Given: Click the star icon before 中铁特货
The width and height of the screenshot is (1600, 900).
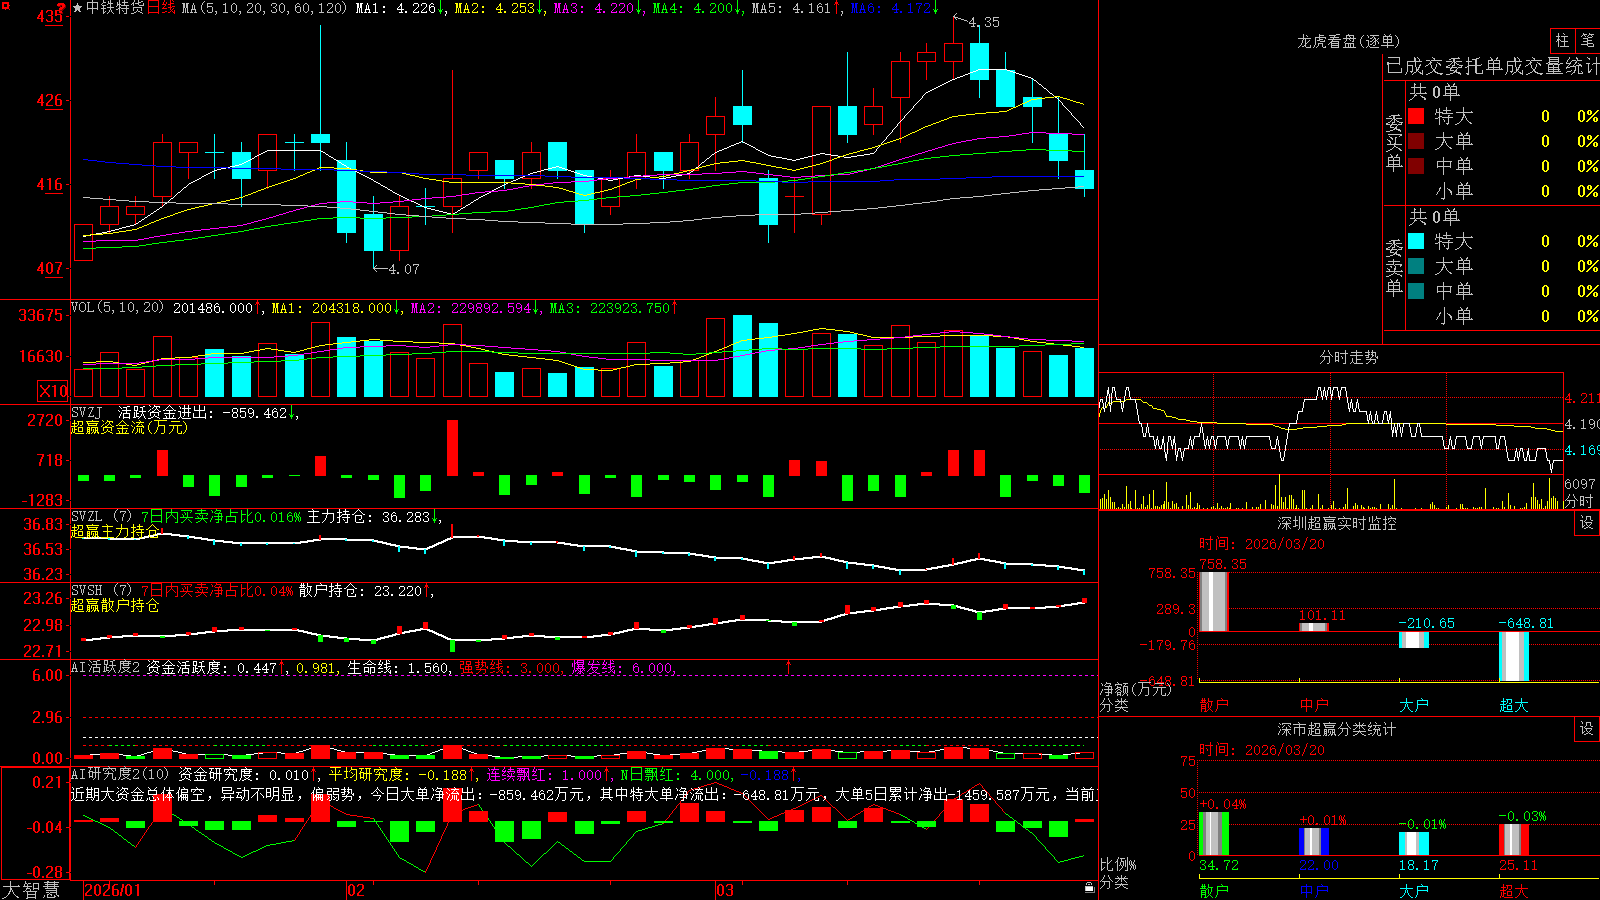Looking at the screenshot, I should pos(78,8).
